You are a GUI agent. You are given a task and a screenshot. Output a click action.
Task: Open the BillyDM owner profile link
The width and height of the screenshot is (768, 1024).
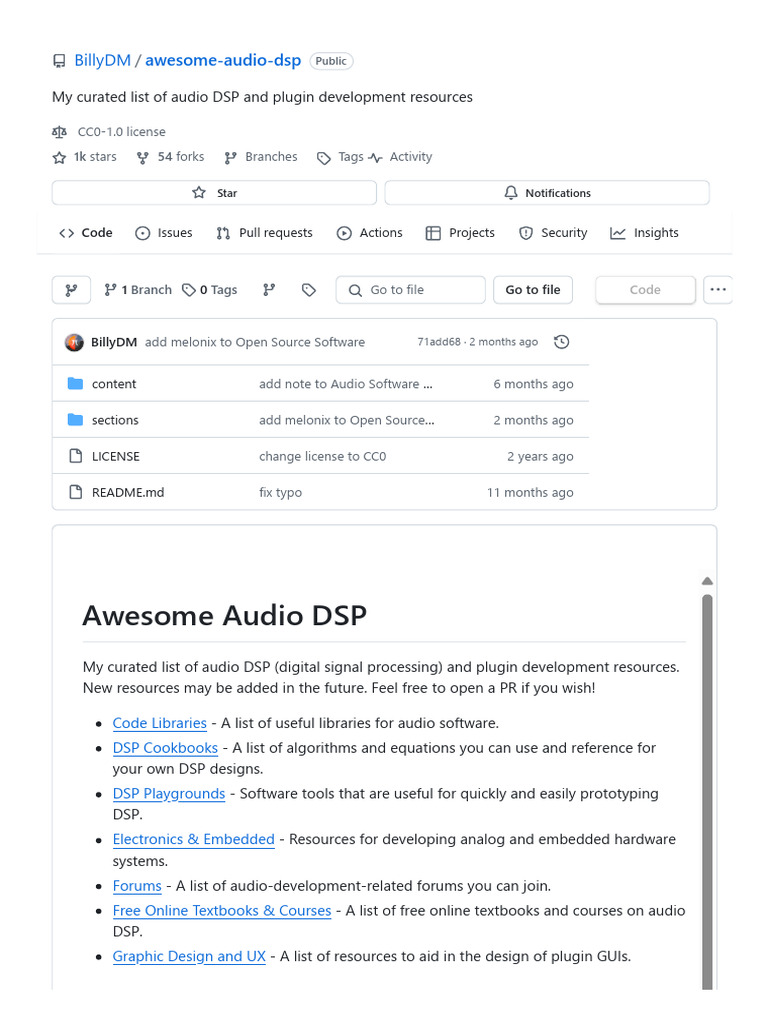103,61
